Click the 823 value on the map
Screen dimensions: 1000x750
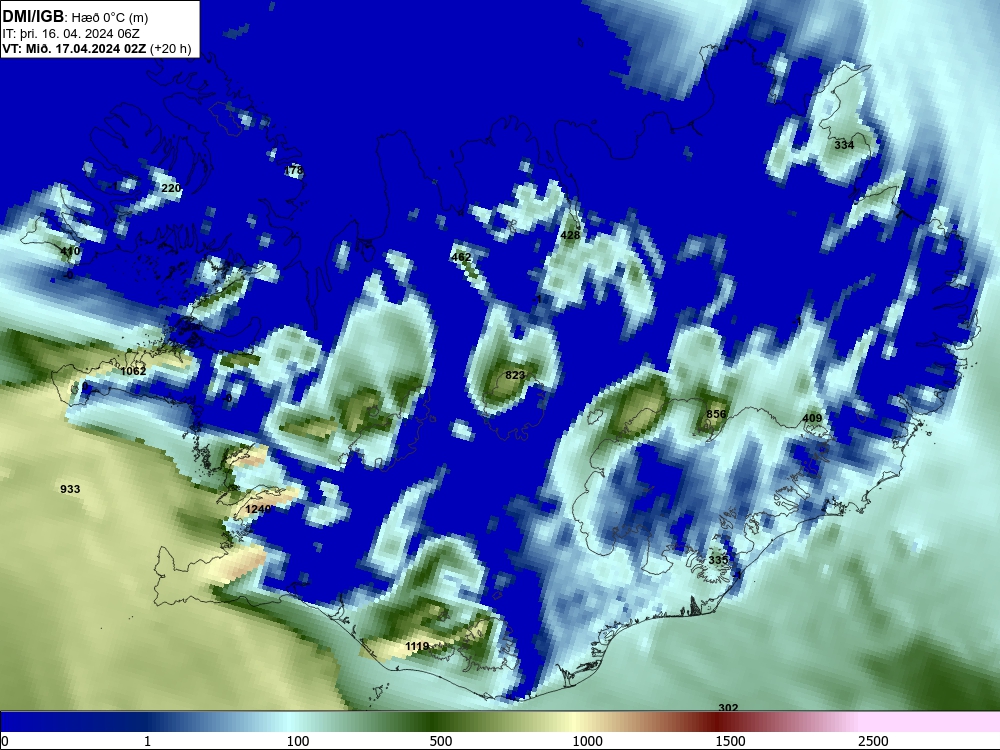coord(515,375)
